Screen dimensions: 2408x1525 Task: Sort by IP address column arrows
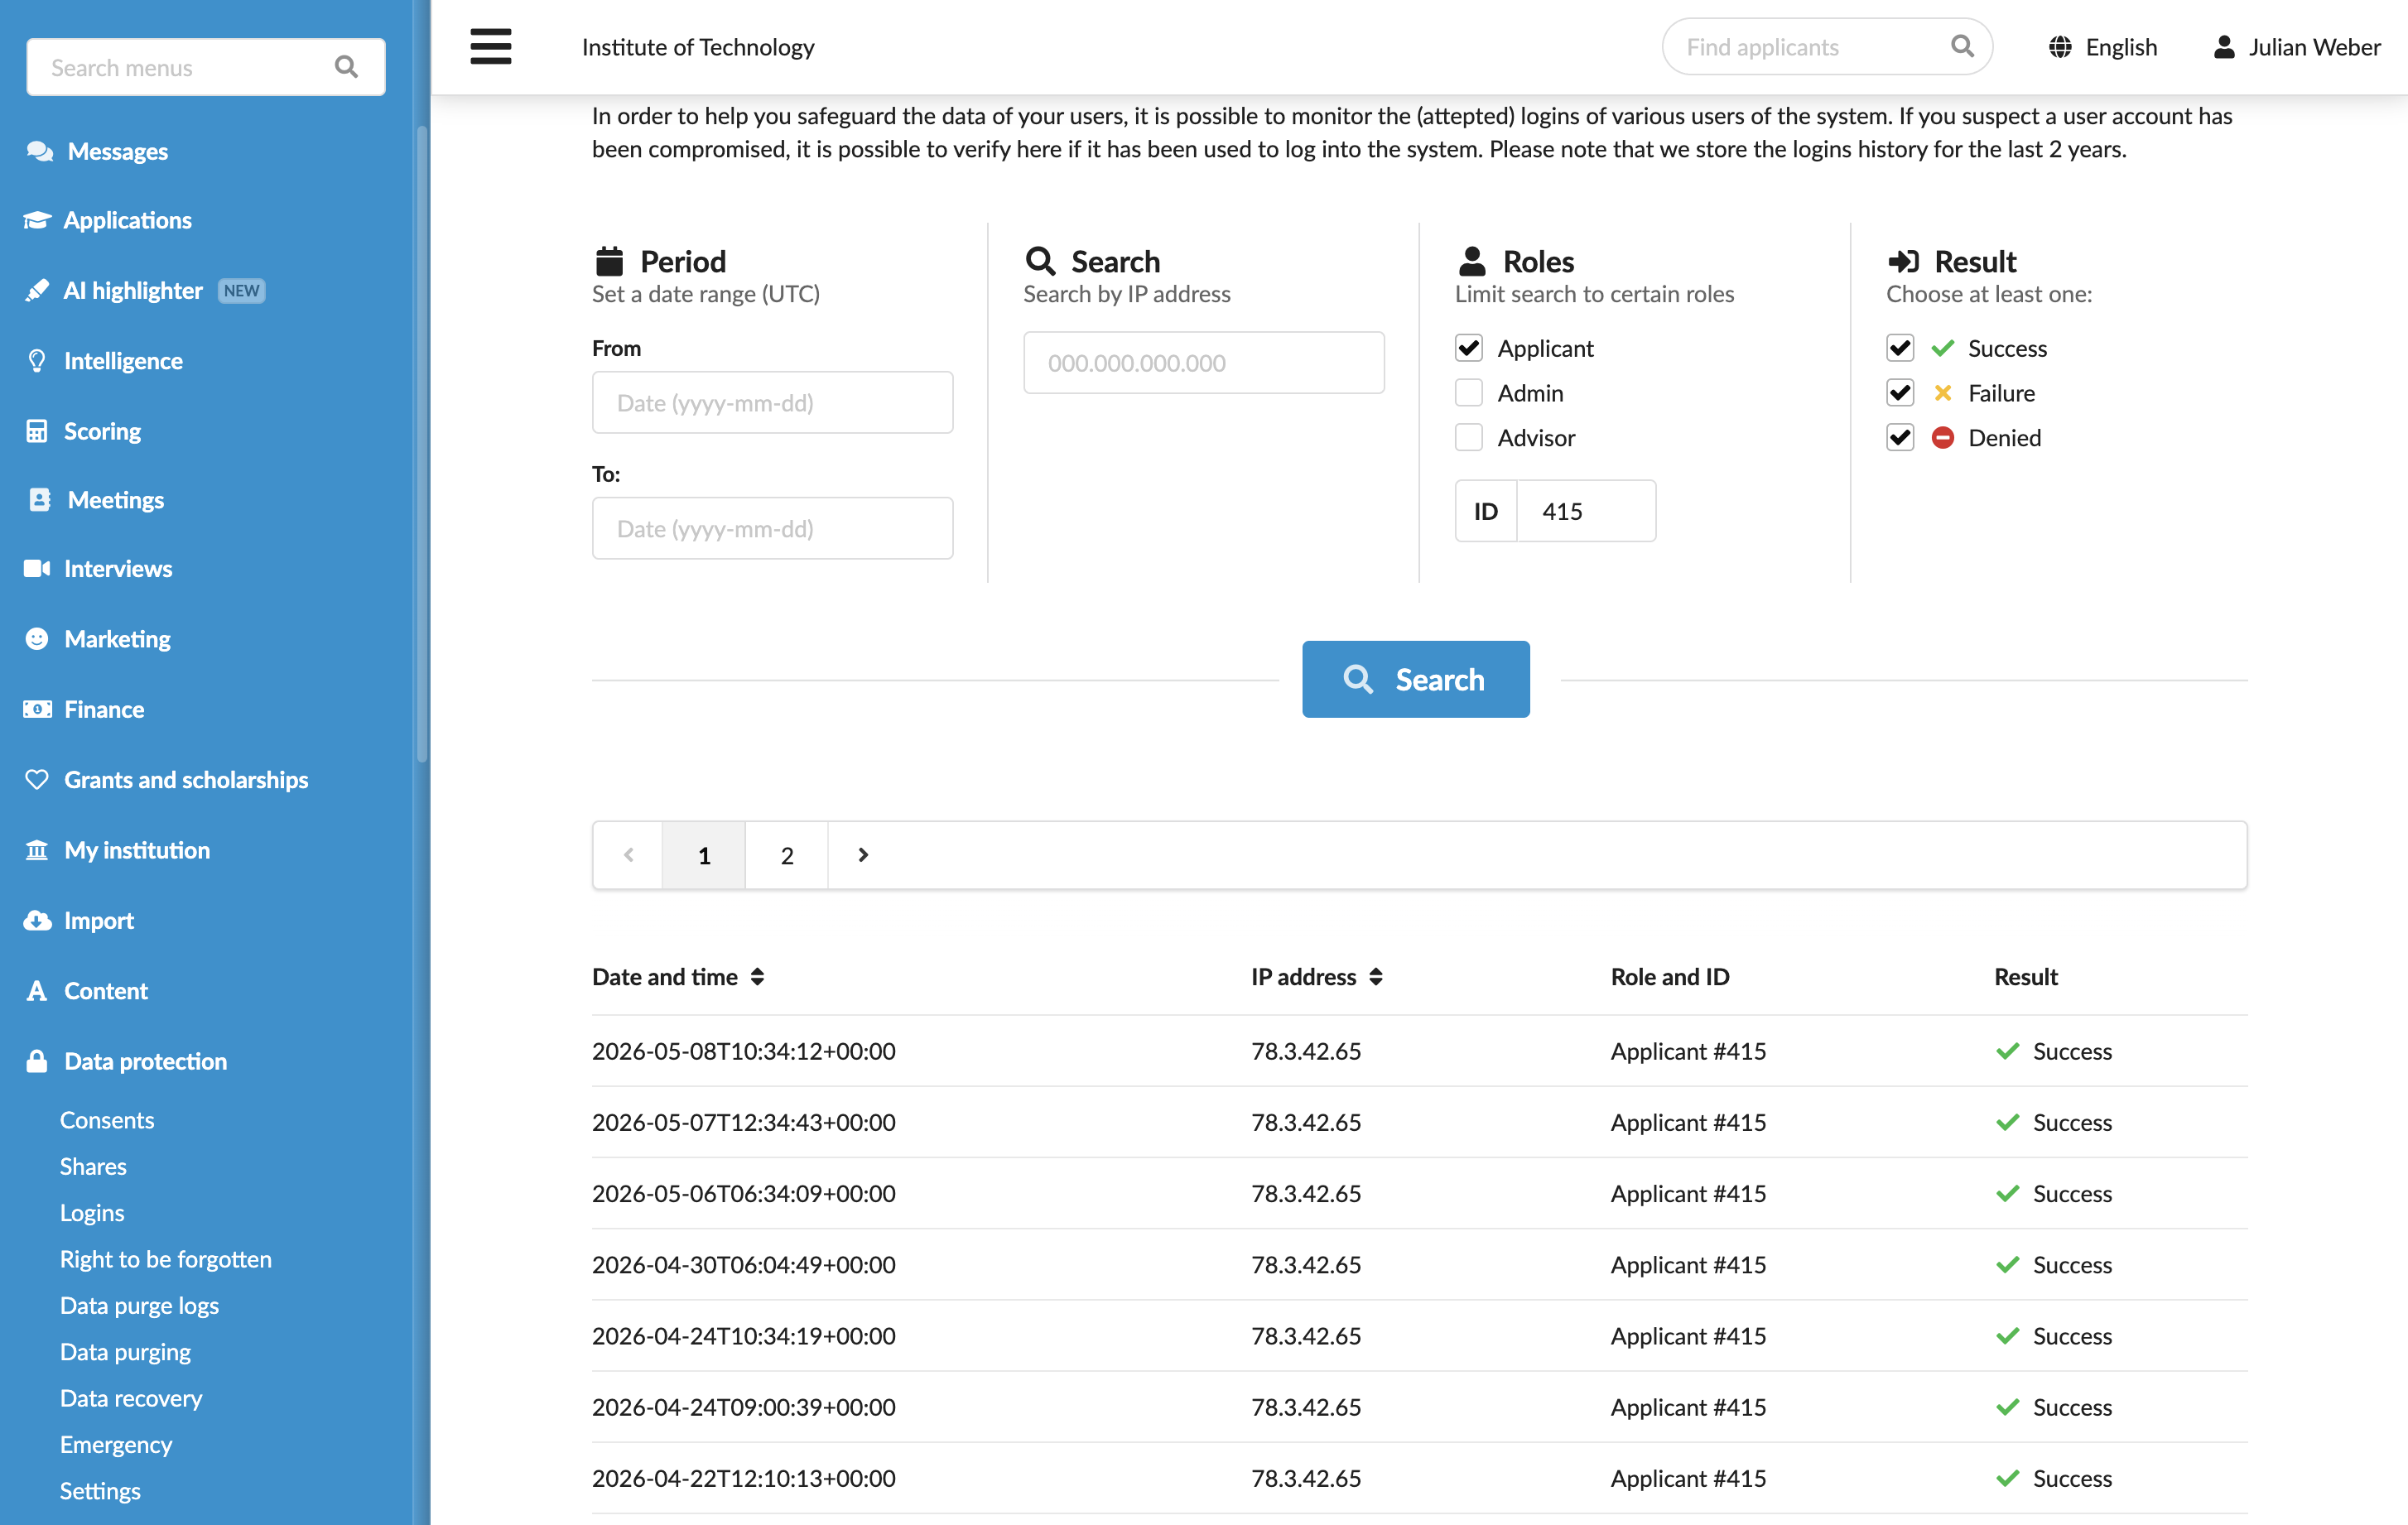click(1376, 977)
